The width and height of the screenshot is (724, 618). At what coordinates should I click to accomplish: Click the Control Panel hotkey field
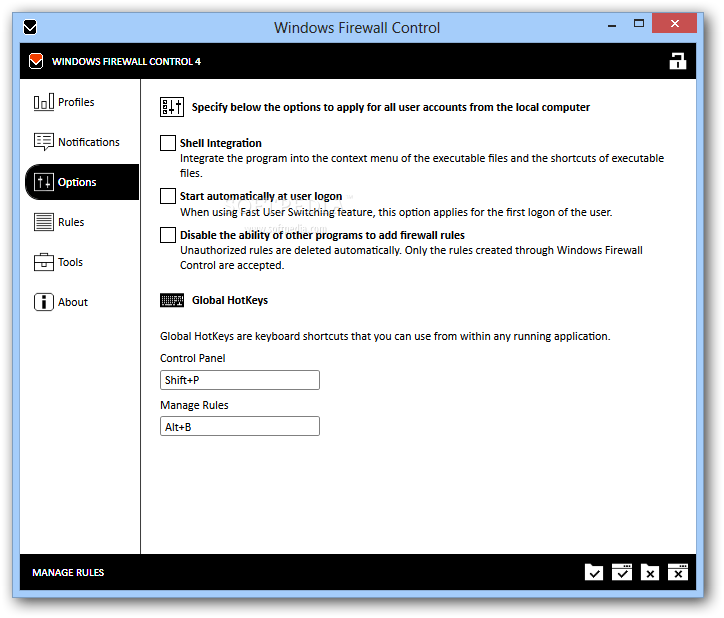click(240, 380)
